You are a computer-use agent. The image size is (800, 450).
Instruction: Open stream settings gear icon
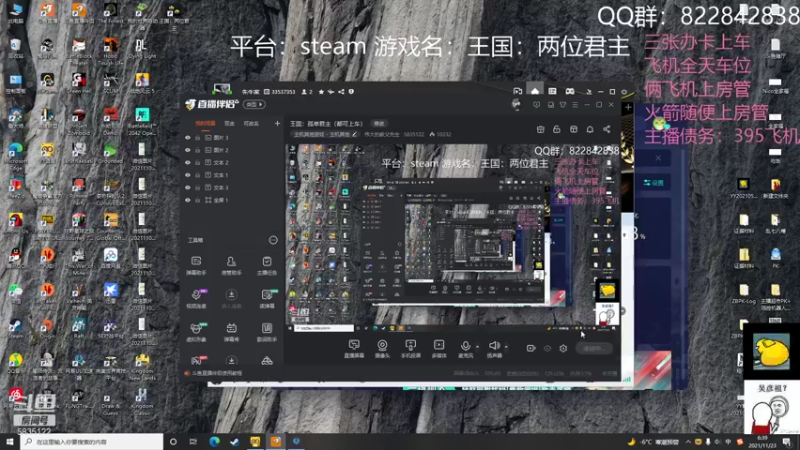pos(563,348)
